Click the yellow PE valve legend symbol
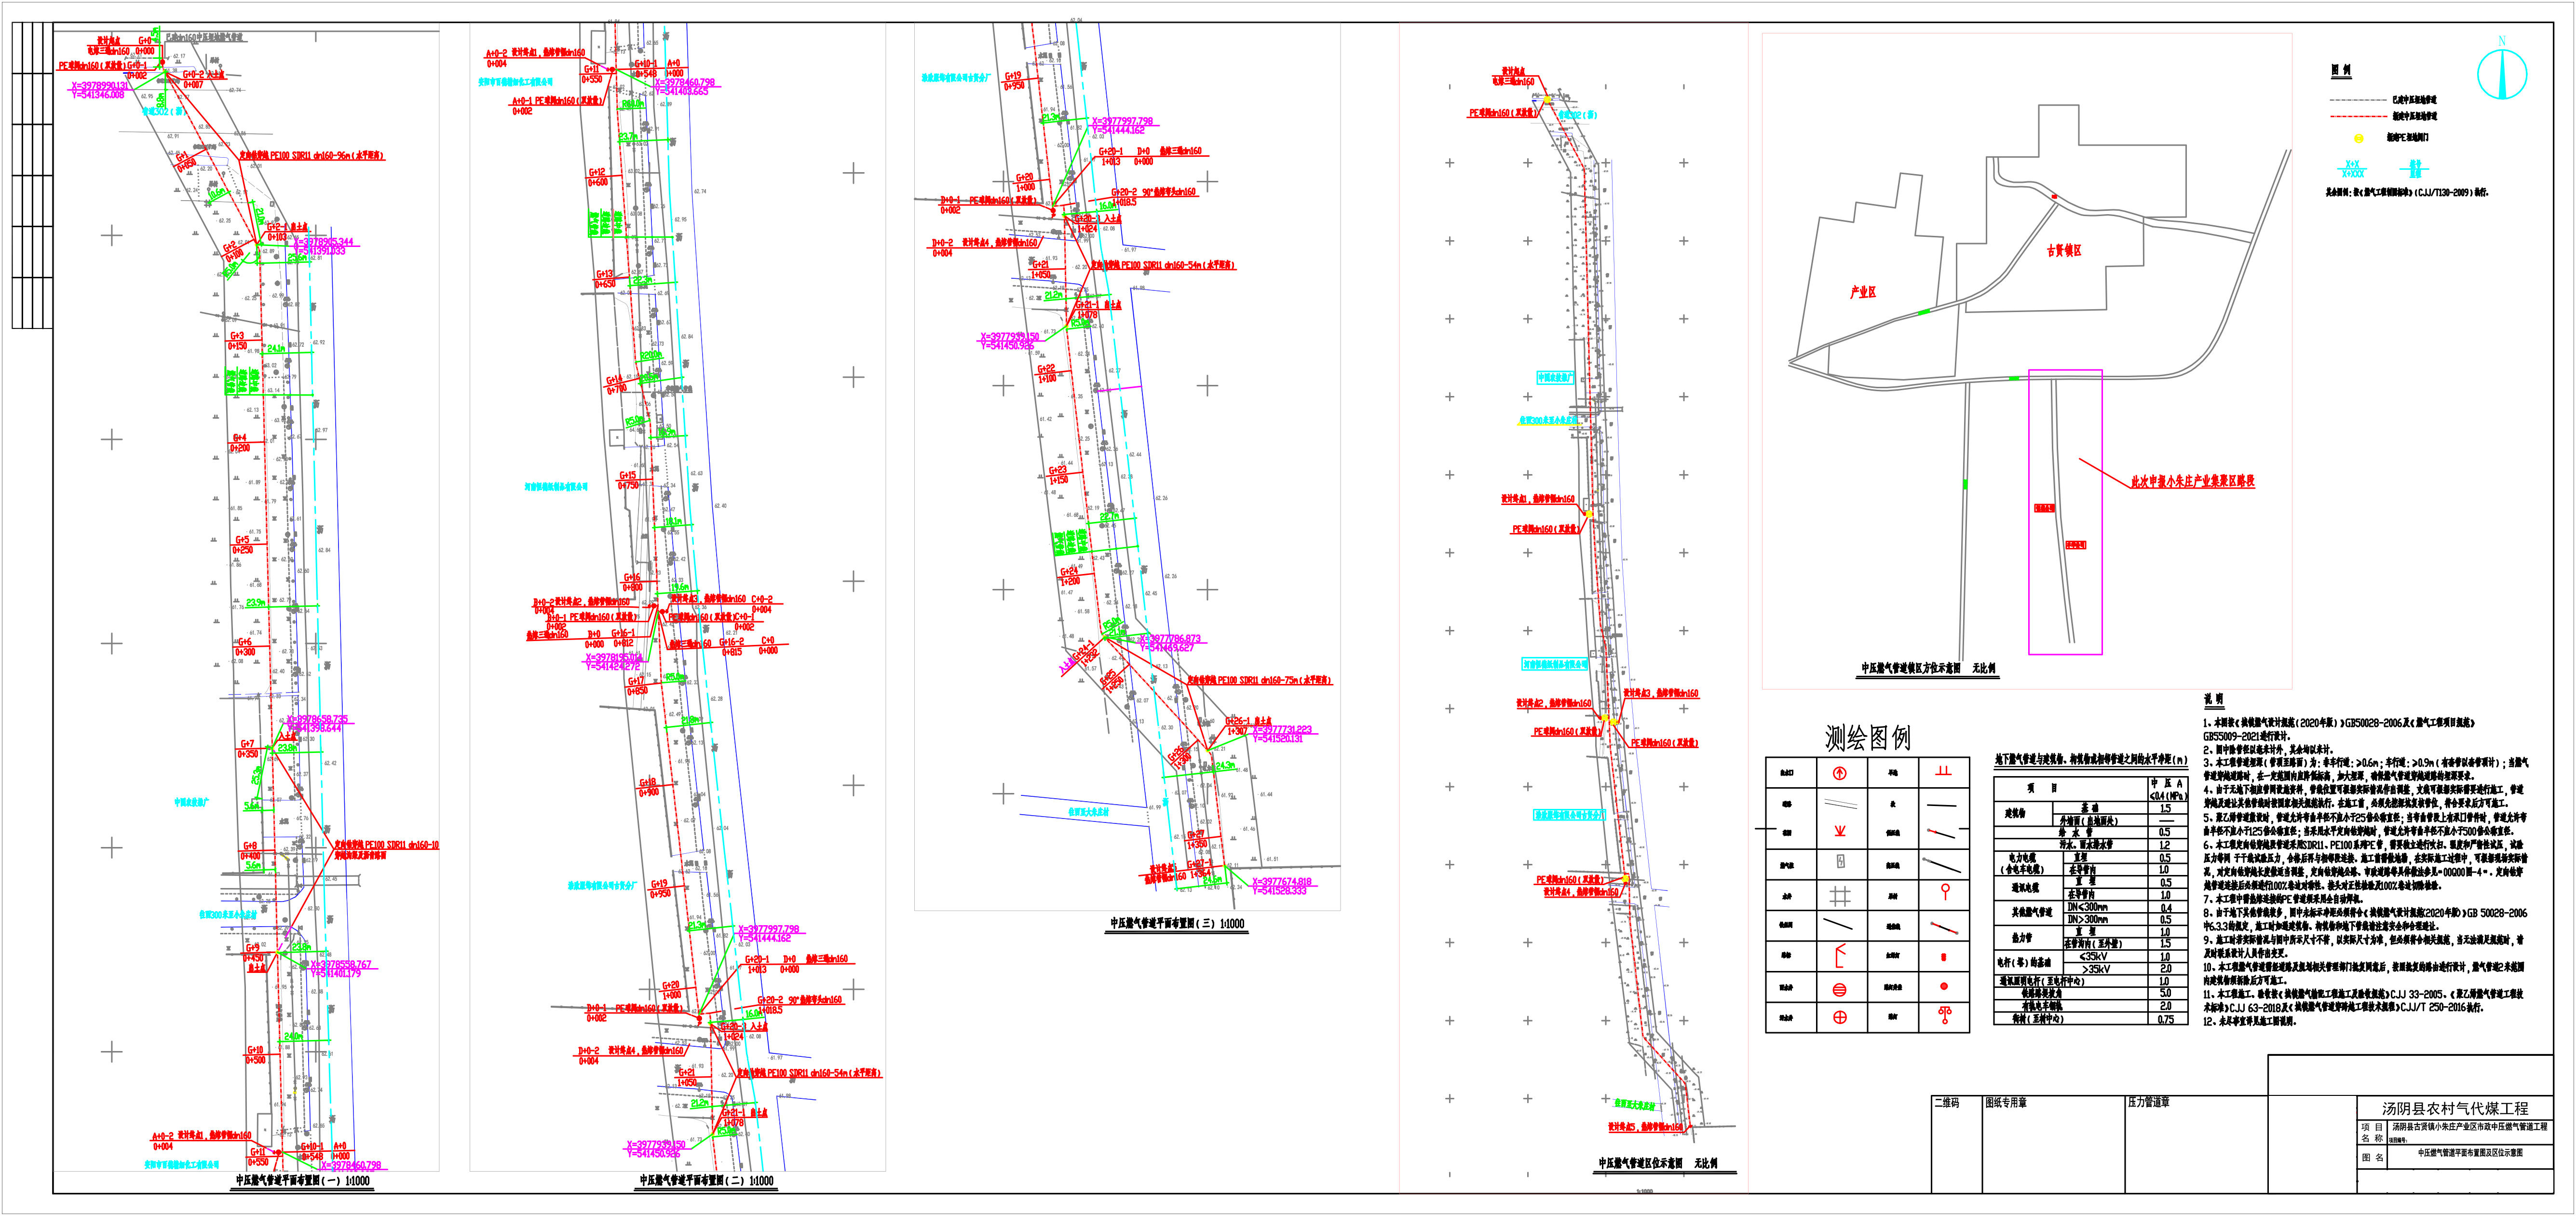The image size is (2576, 1216). (x=2358, y=139)
